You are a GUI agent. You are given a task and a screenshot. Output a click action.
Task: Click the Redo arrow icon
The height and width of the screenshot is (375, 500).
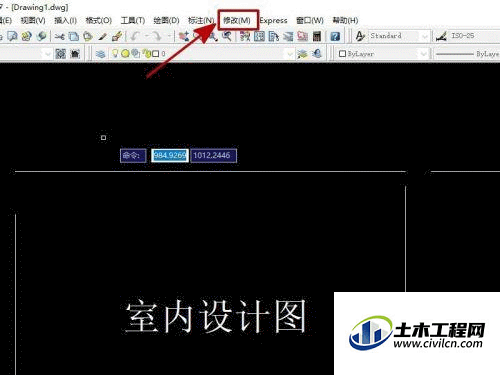coord(156,36)
